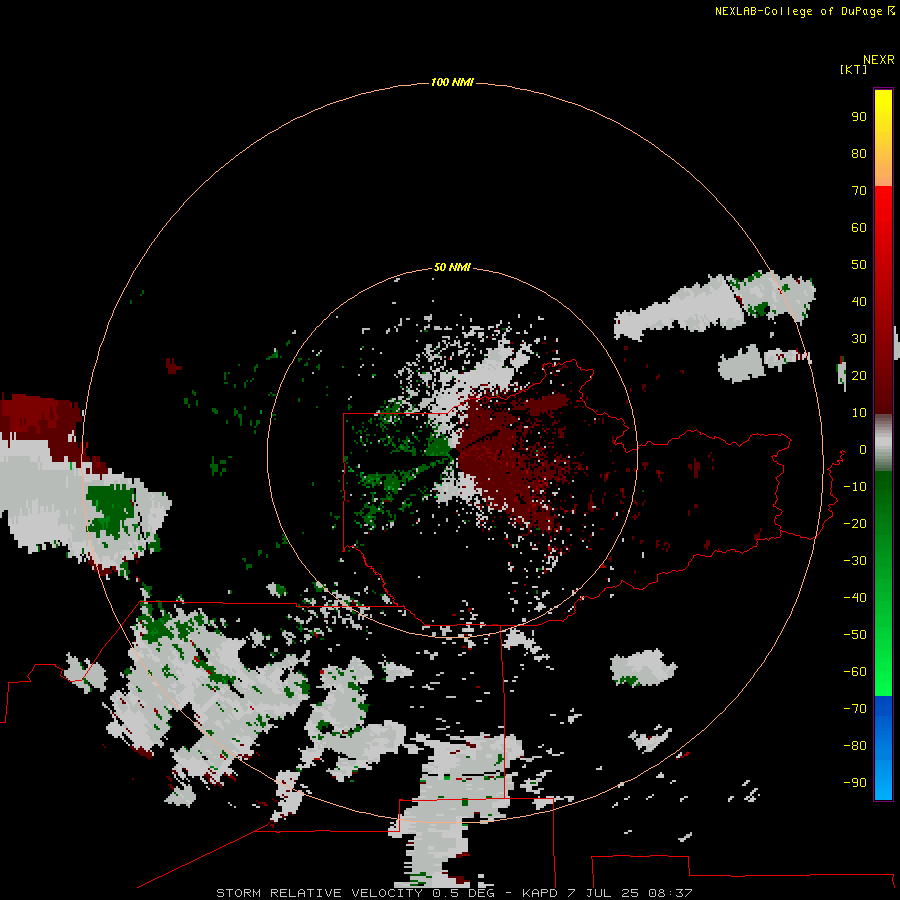Click the 70 value on the velocity scale
The height and width of the screenshot is (900, 900).
point(859,191)
